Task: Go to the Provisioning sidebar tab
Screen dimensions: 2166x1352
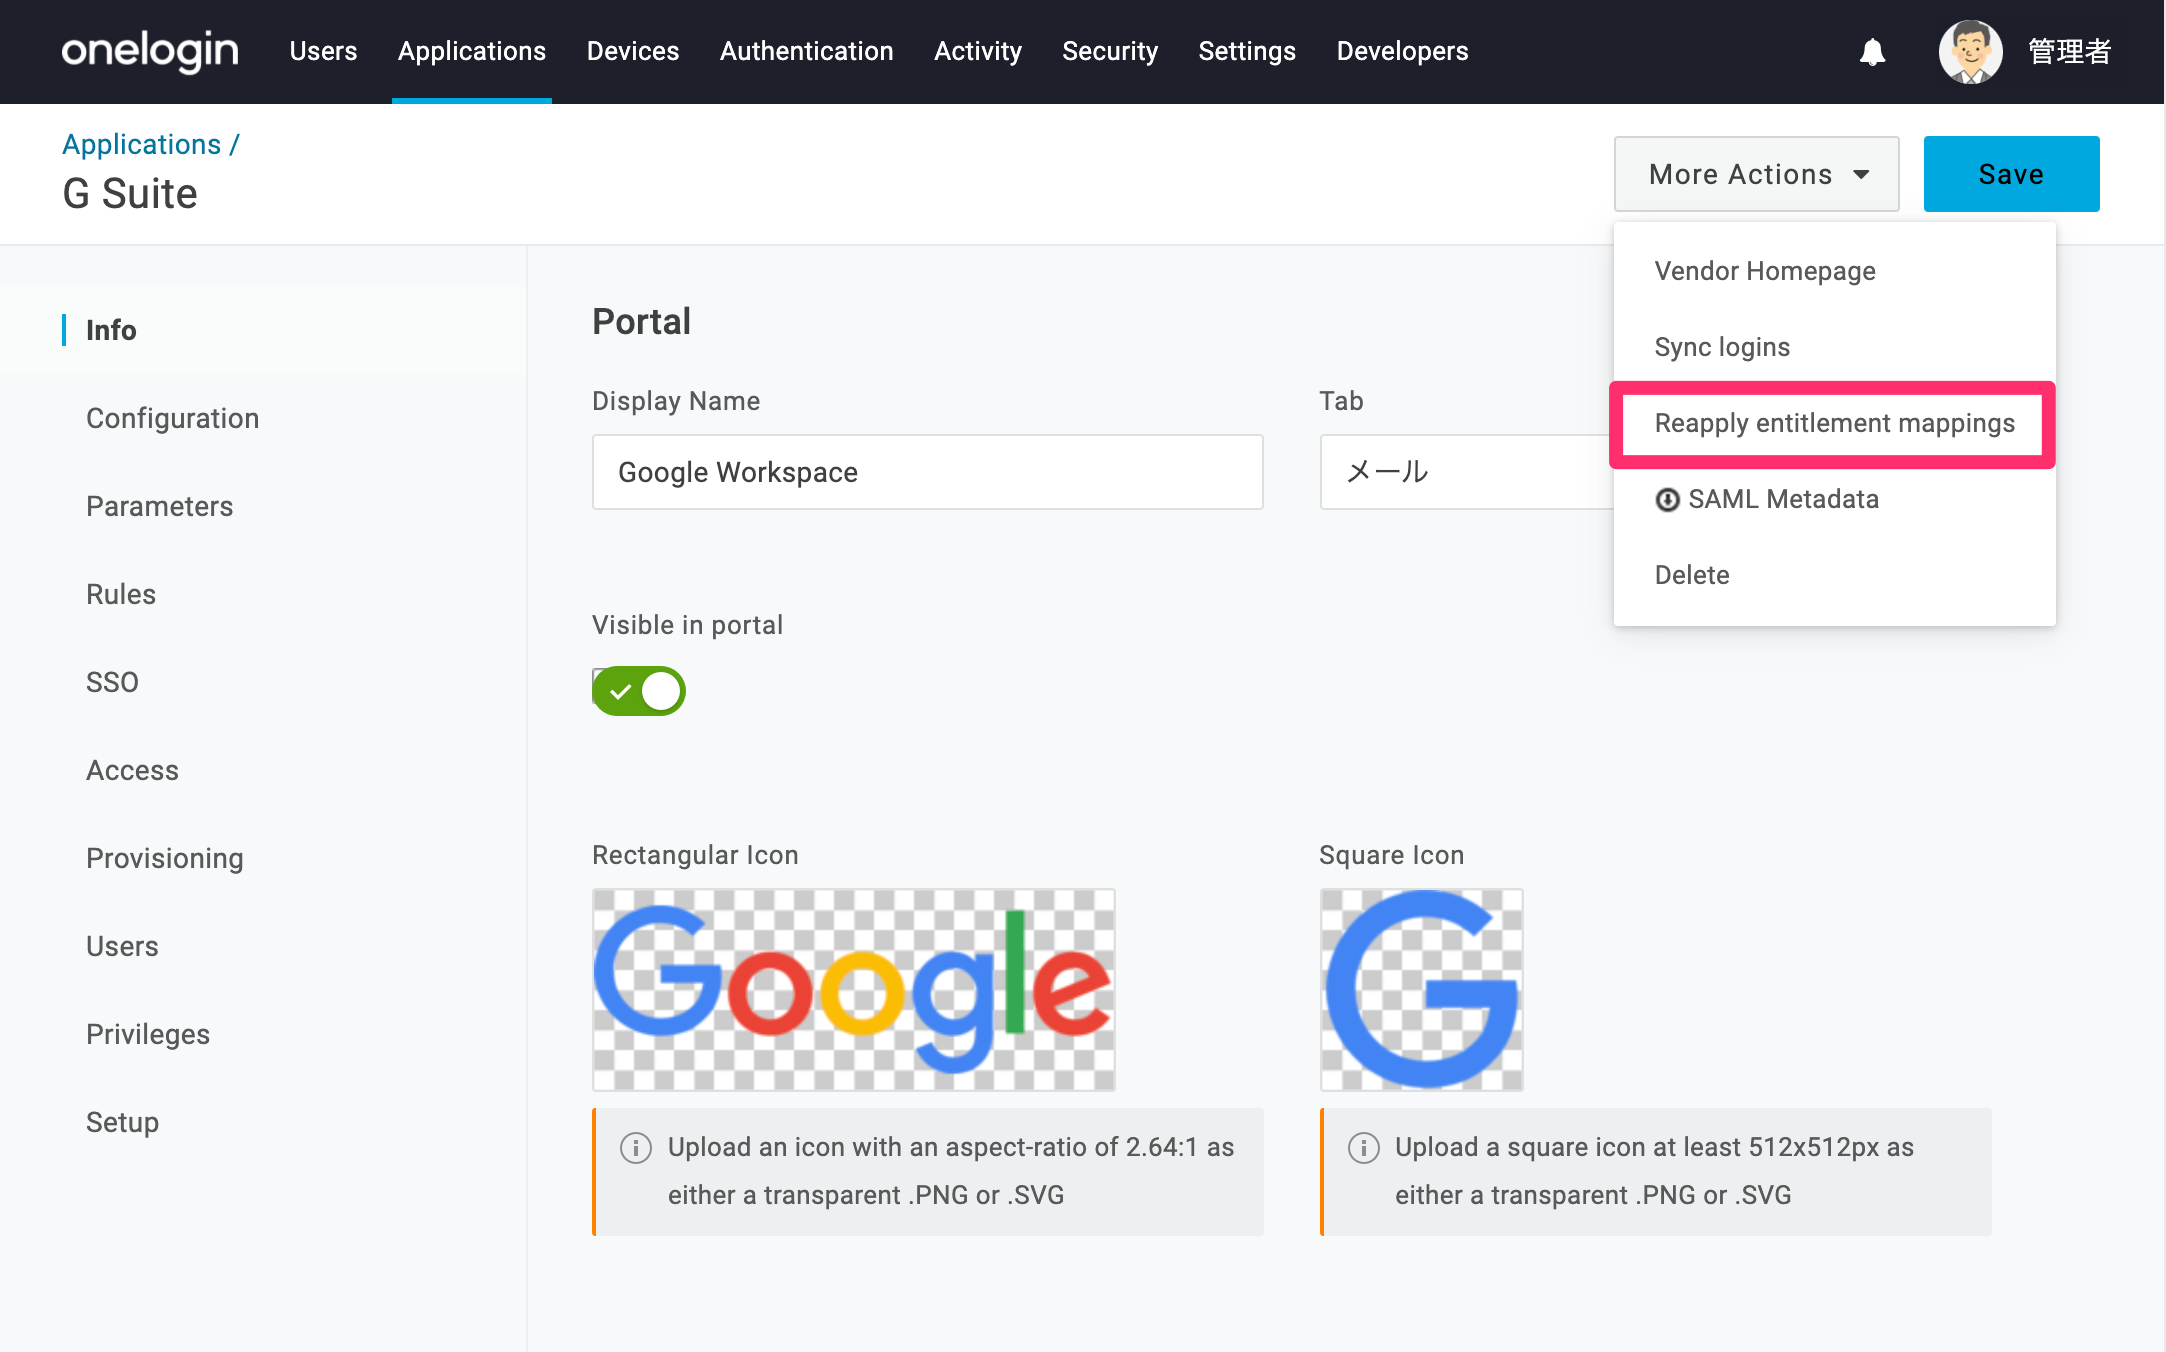Action: coord(165,858)
